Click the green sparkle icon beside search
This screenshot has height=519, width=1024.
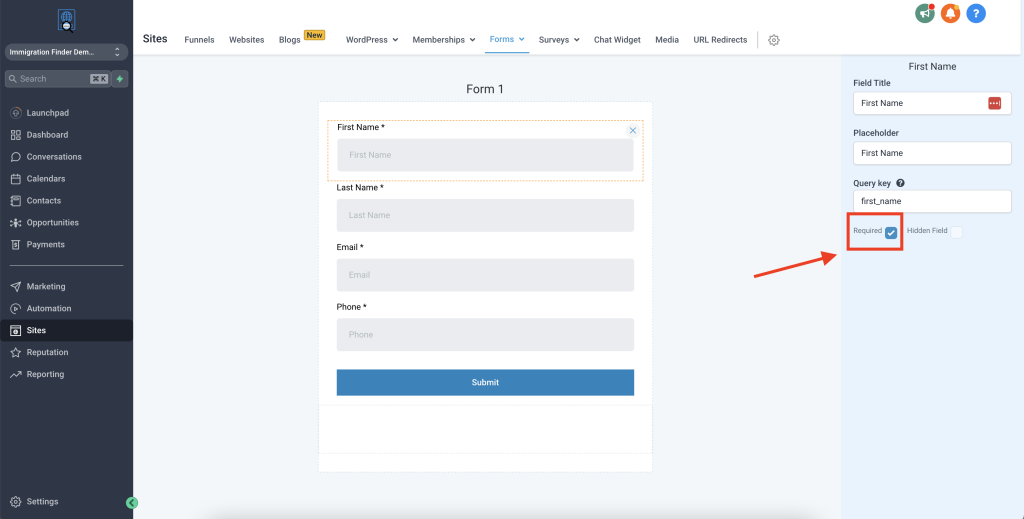tap(120, 78)
